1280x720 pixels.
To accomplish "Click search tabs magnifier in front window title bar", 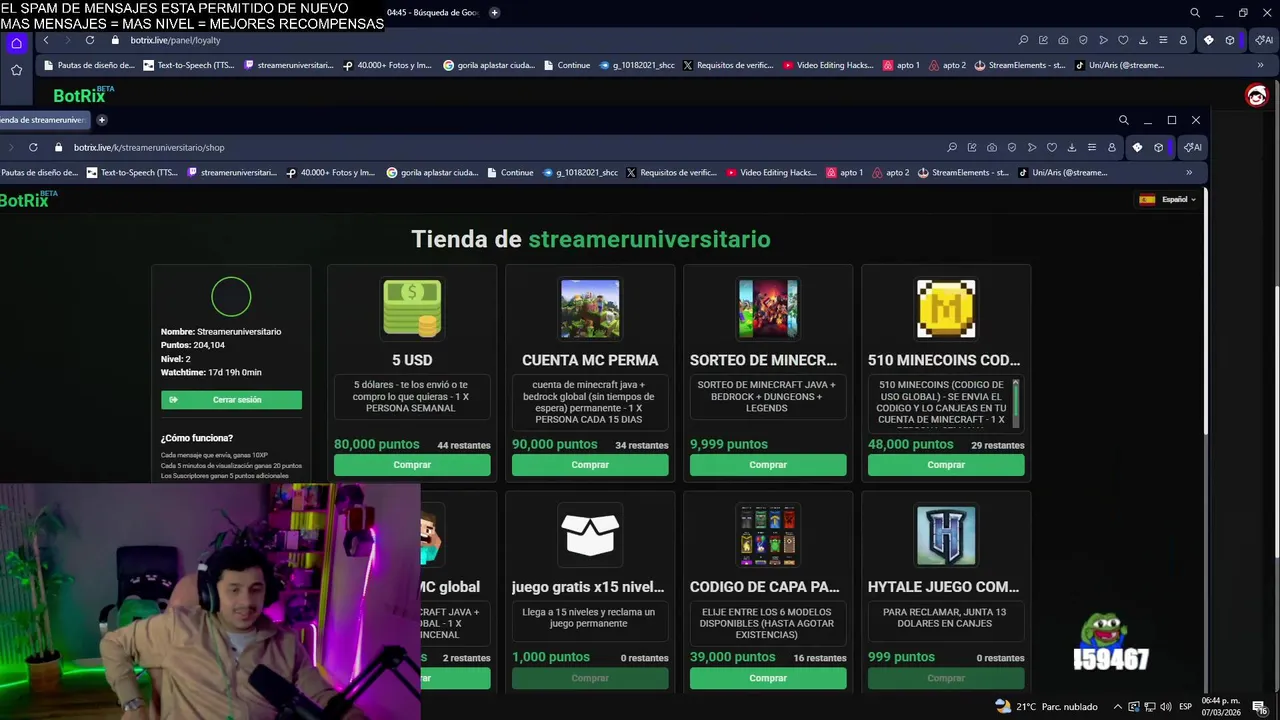I will [x=1123, y=120].
